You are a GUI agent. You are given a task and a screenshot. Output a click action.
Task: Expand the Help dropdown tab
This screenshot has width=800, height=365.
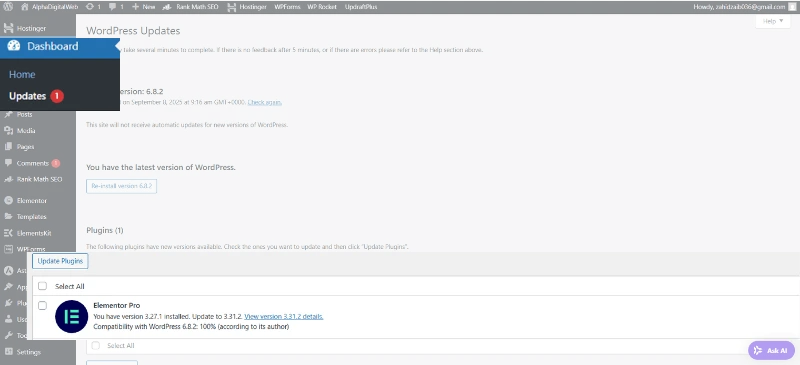click(x=772, y=21)
